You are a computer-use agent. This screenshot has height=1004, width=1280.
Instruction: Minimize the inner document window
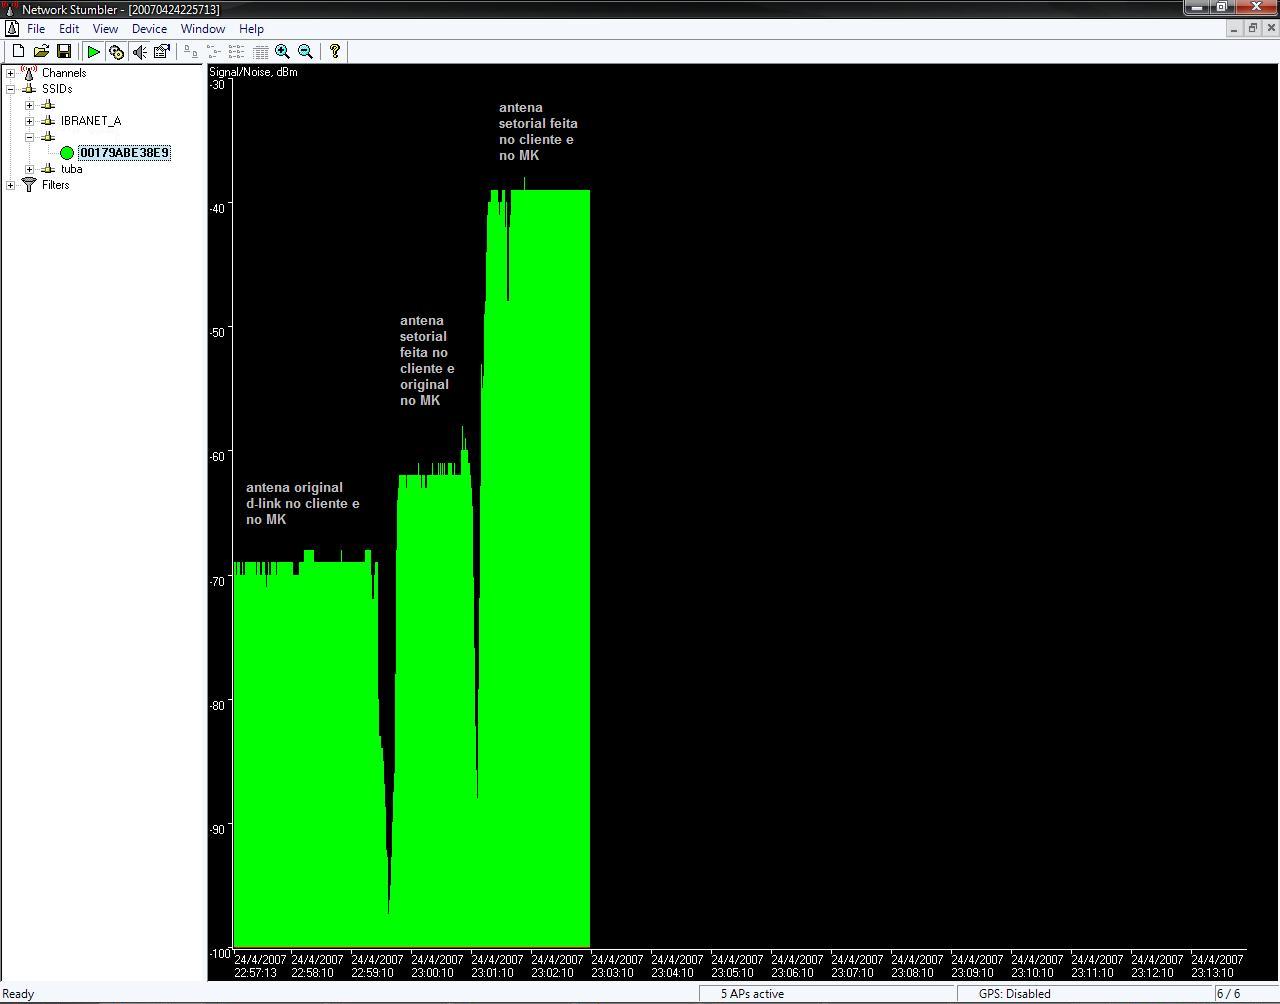1234,28
